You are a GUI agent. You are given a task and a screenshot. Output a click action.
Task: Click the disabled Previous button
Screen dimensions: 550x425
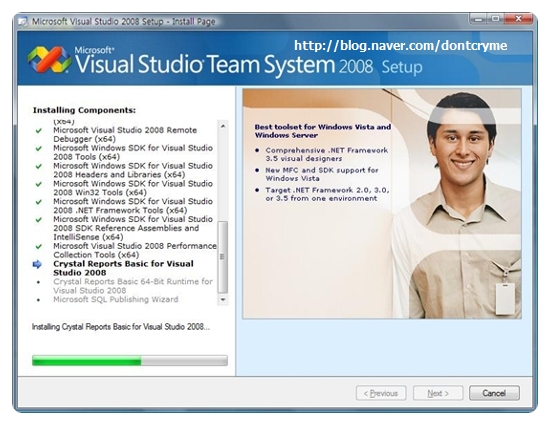point(381,393)
